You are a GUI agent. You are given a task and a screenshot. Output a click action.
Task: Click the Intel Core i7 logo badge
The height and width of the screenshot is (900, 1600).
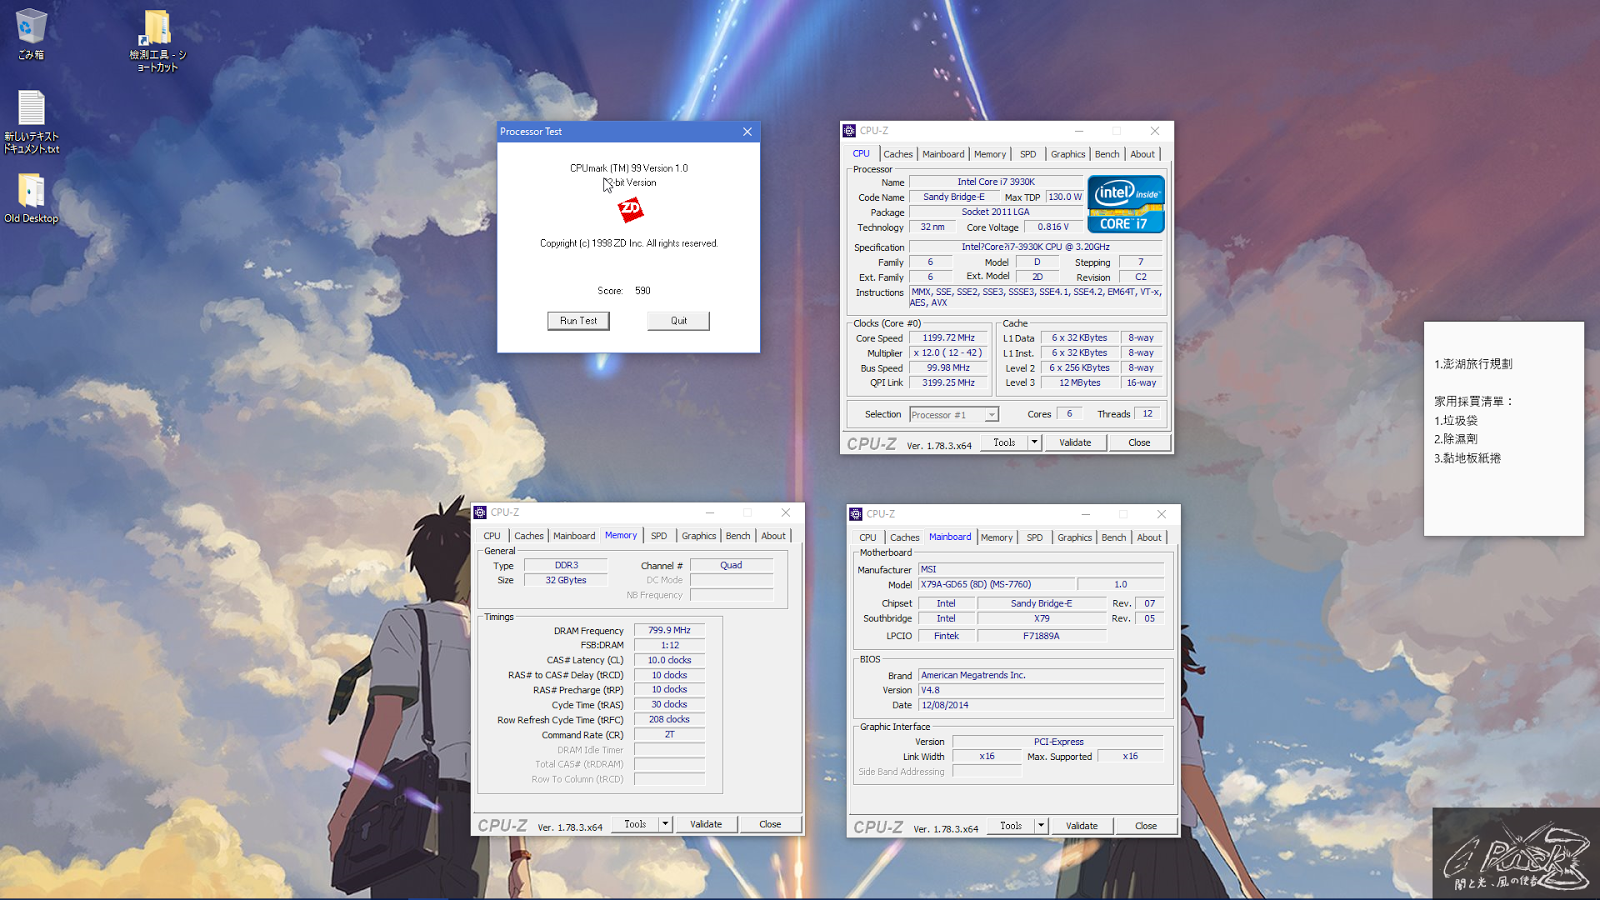coord(1126,204)
